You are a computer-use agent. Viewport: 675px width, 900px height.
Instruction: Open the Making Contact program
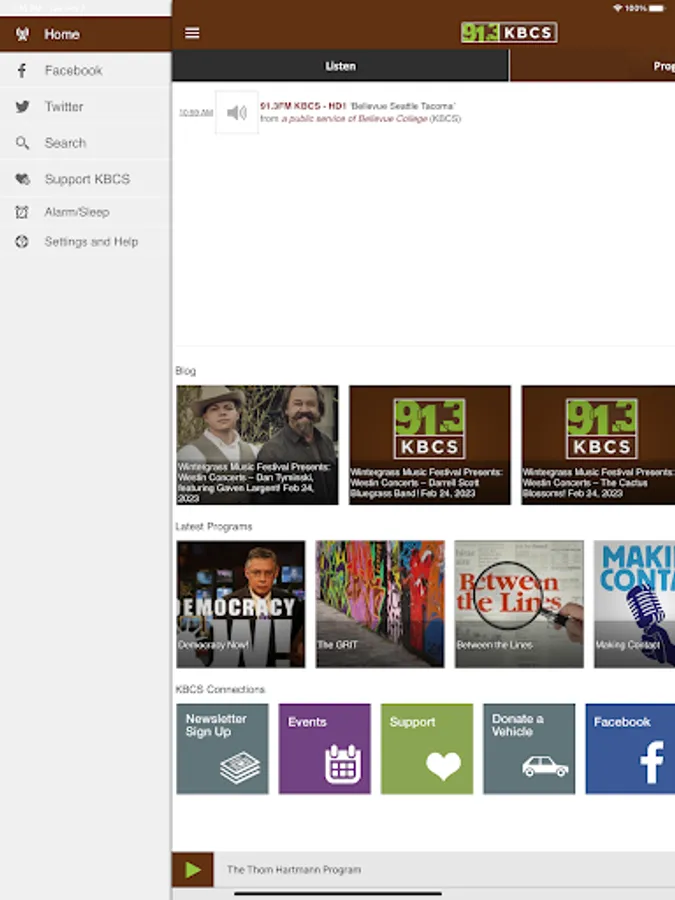634,604
